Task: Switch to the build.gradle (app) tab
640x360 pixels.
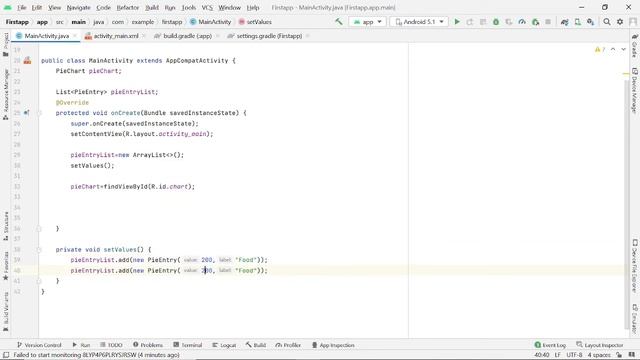Action: (187, 36)
